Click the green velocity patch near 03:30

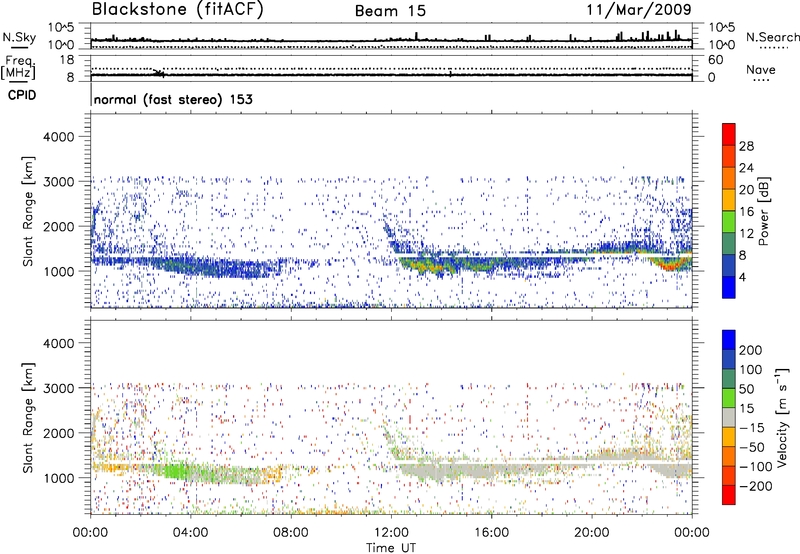[x=175, y=470]
